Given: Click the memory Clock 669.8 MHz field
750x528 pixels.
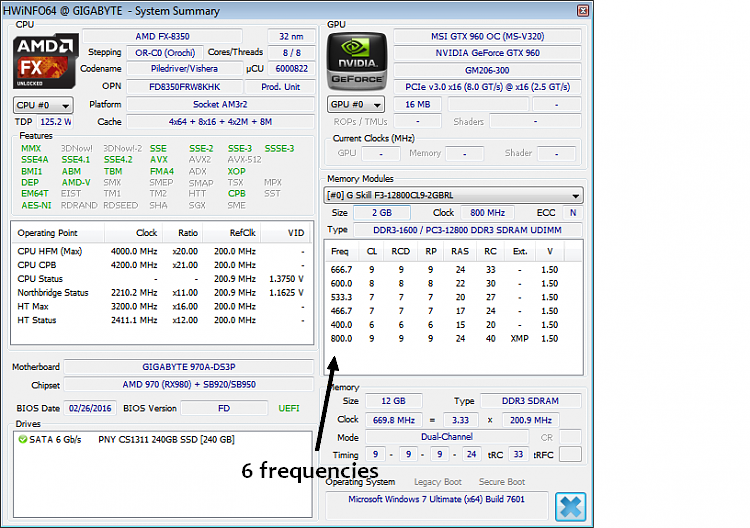Looking at the screenshot, I should pos(393,420).
